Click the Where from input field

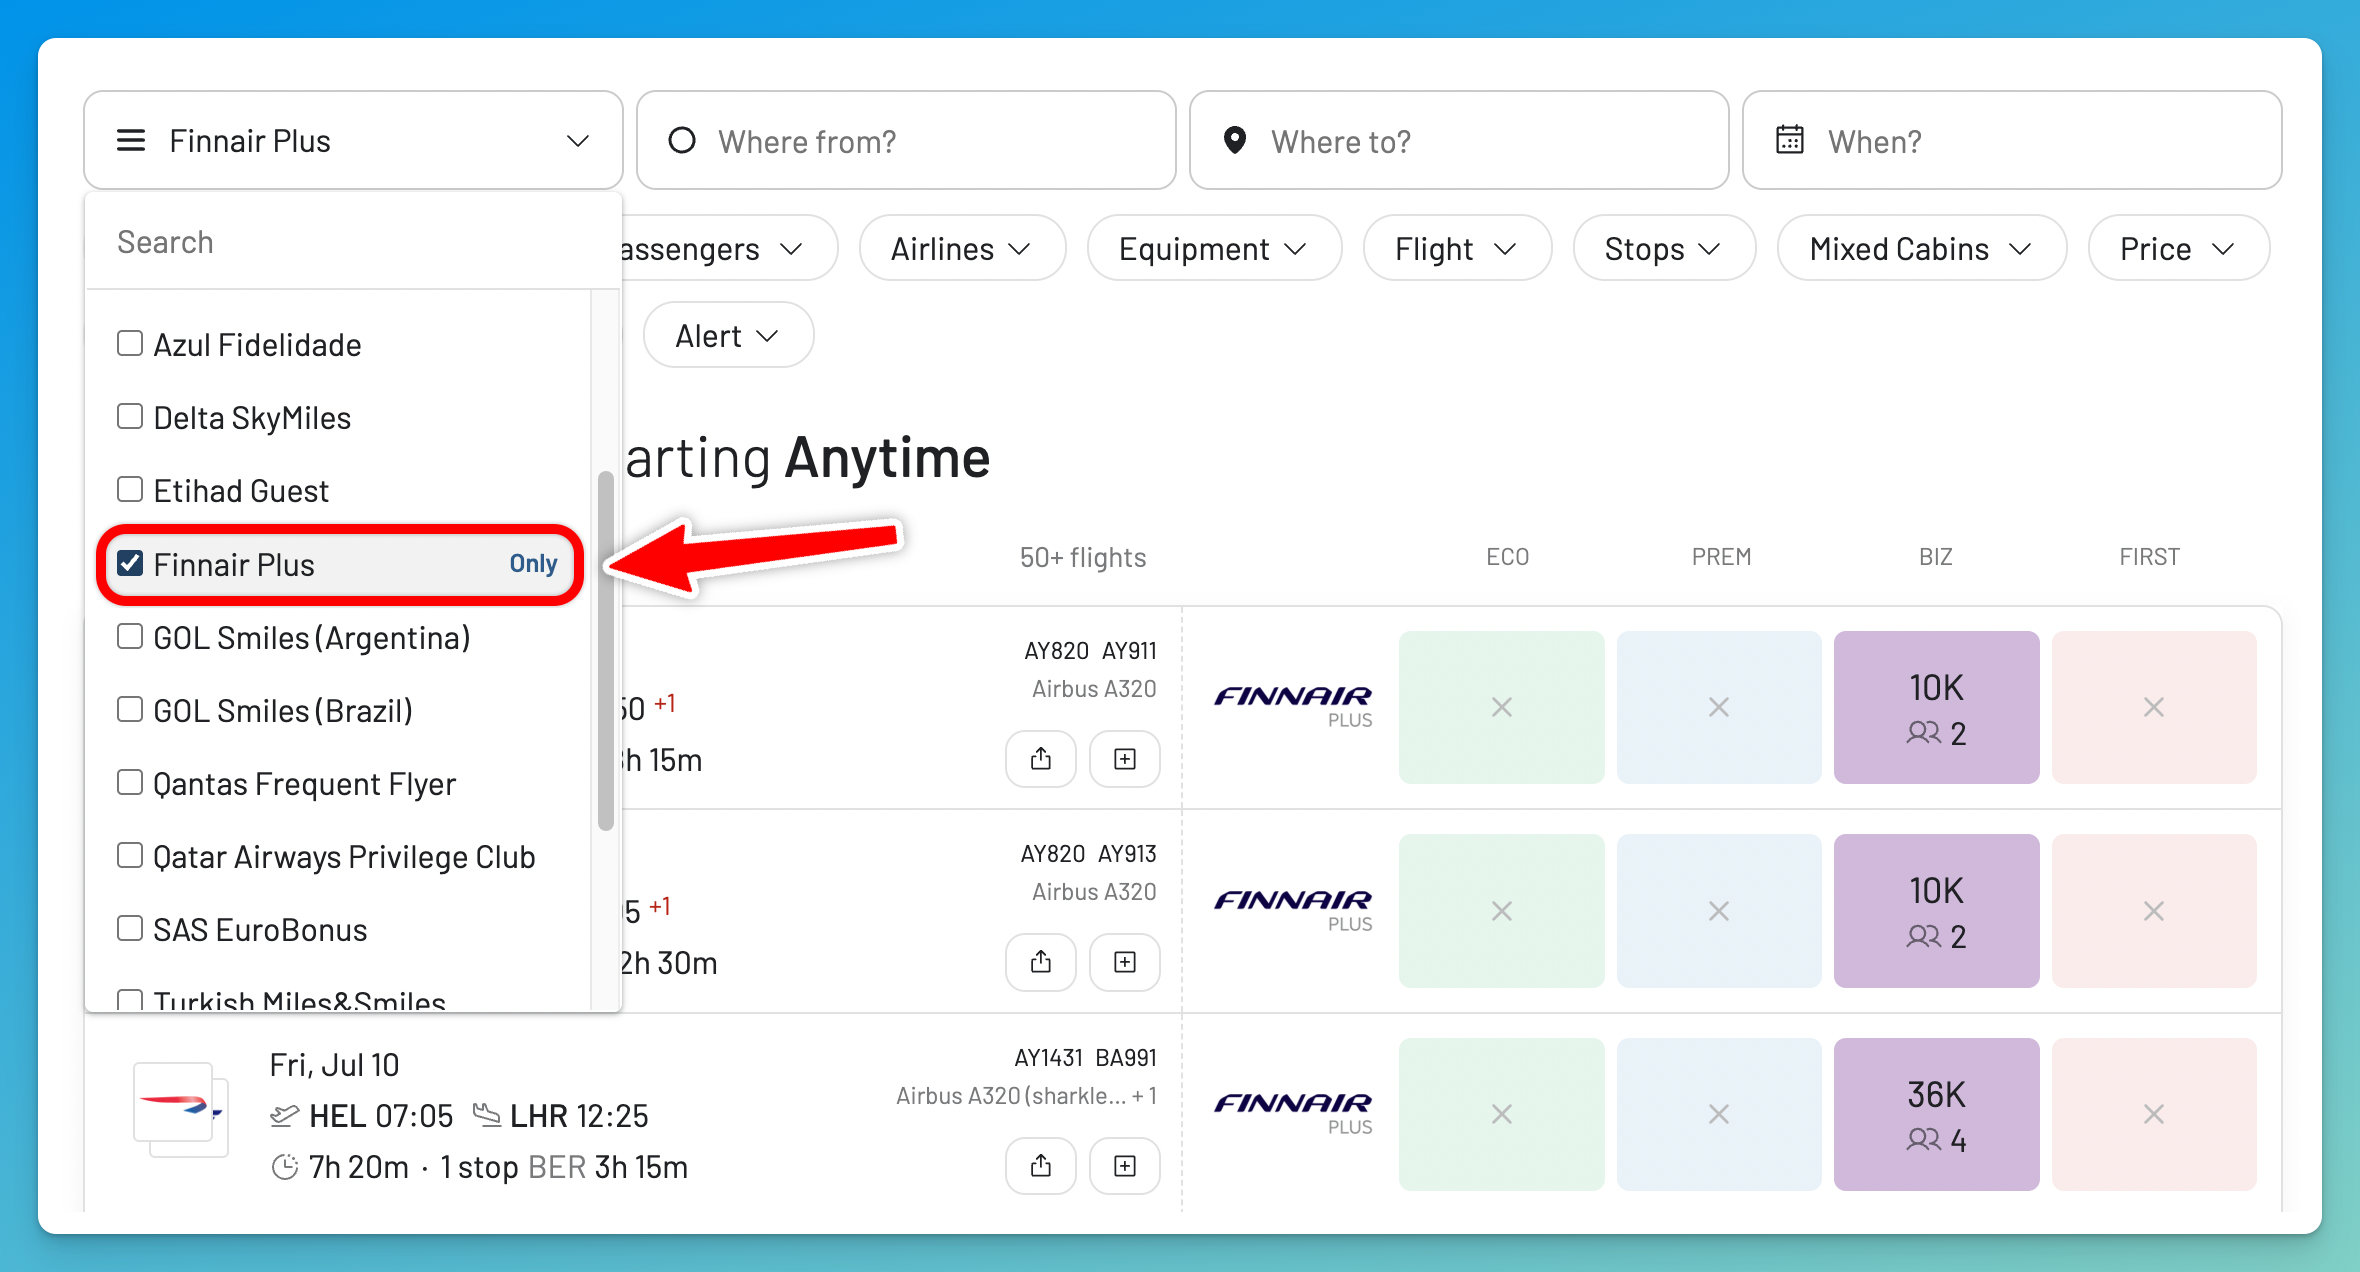click(906, 140)
